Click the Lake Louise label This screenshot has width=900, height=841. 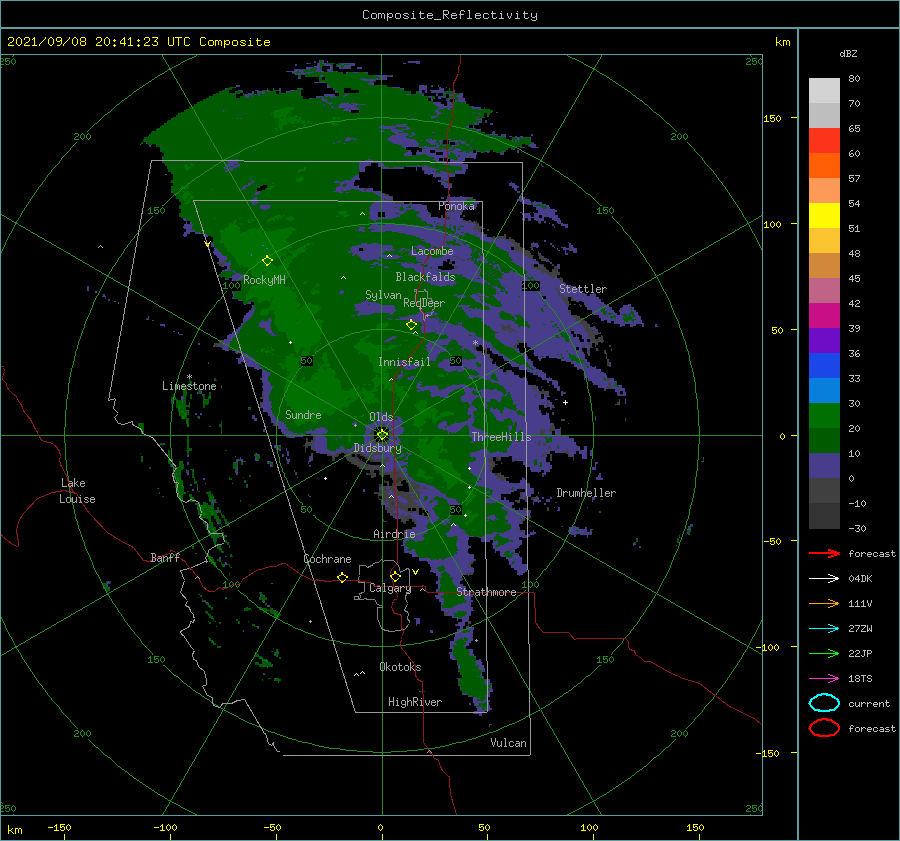coord(77,491)
